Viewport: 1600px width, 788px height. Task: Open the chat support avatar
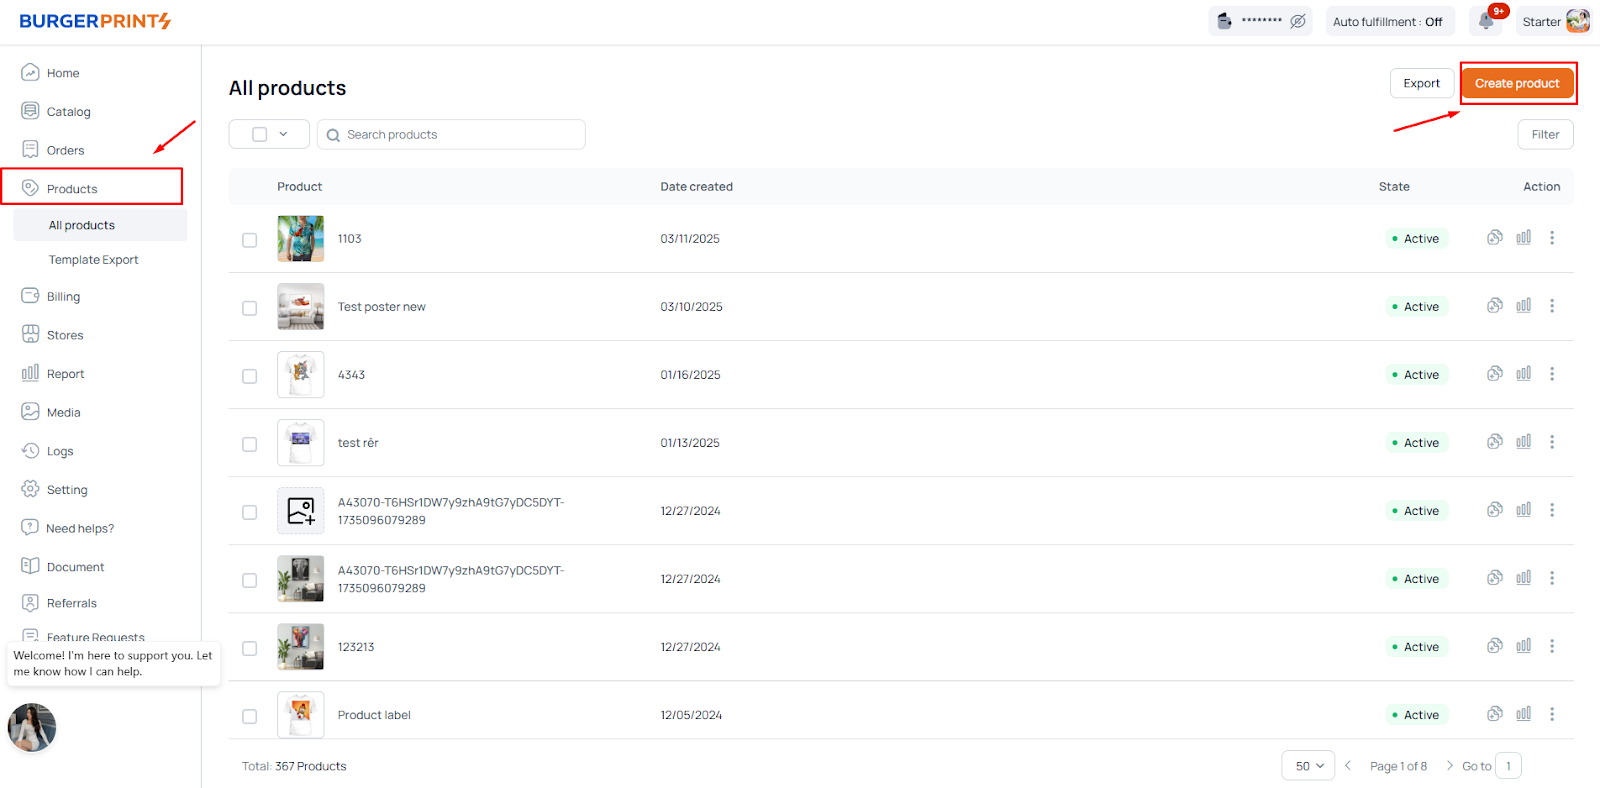pos(32,727)
